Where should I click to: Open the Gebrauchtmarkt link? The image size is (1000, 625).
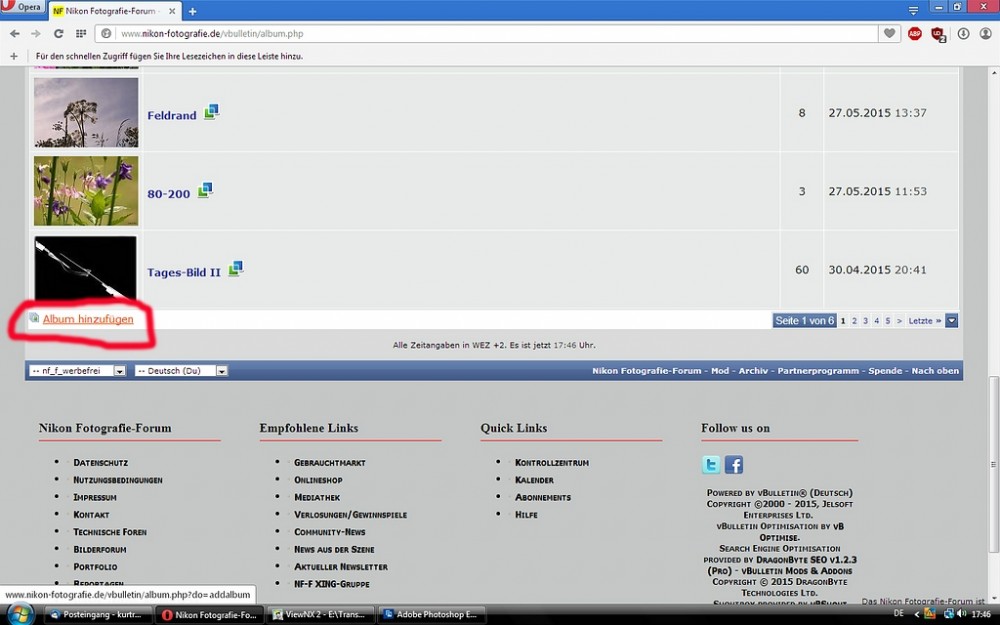coord(329,462)
